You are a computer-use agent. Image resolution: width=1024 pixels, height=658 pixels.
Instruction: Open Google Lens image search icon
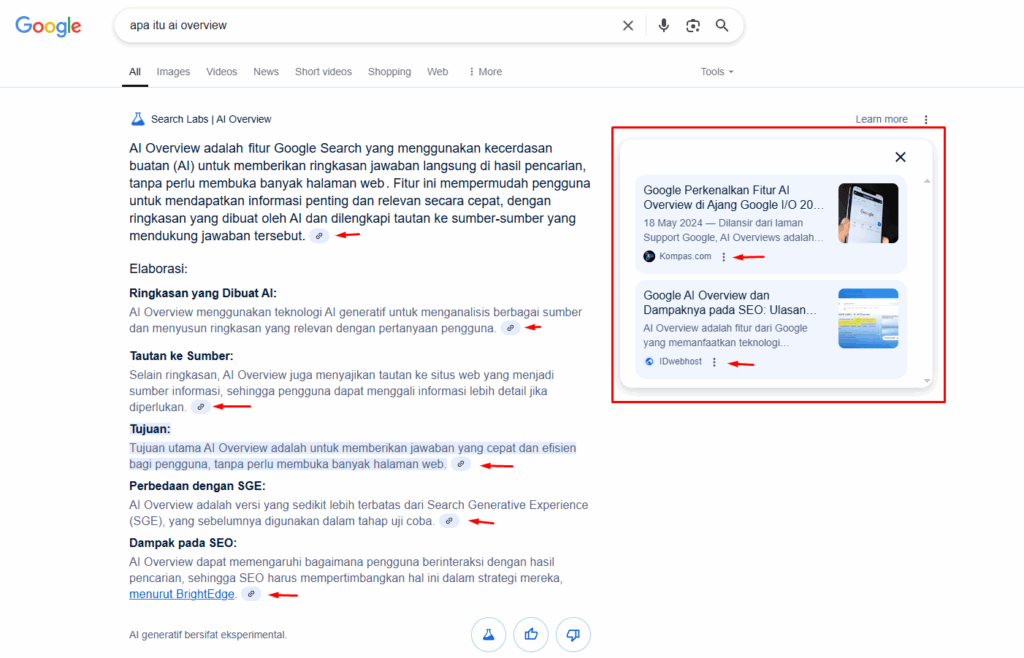pos(693,25)
